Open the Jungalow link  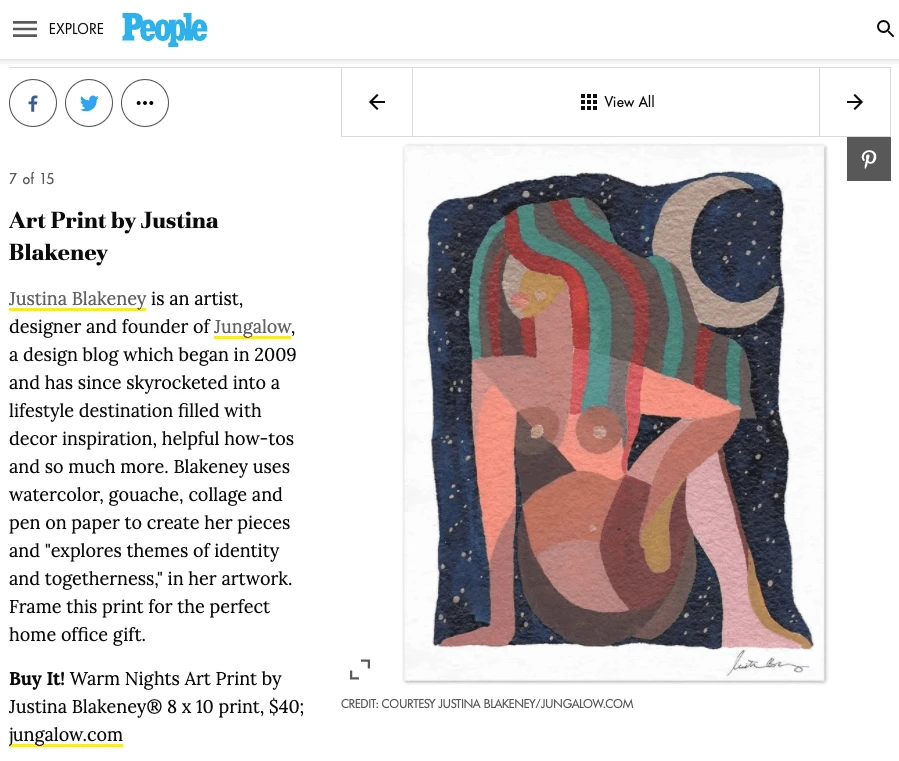pos(253,327)
